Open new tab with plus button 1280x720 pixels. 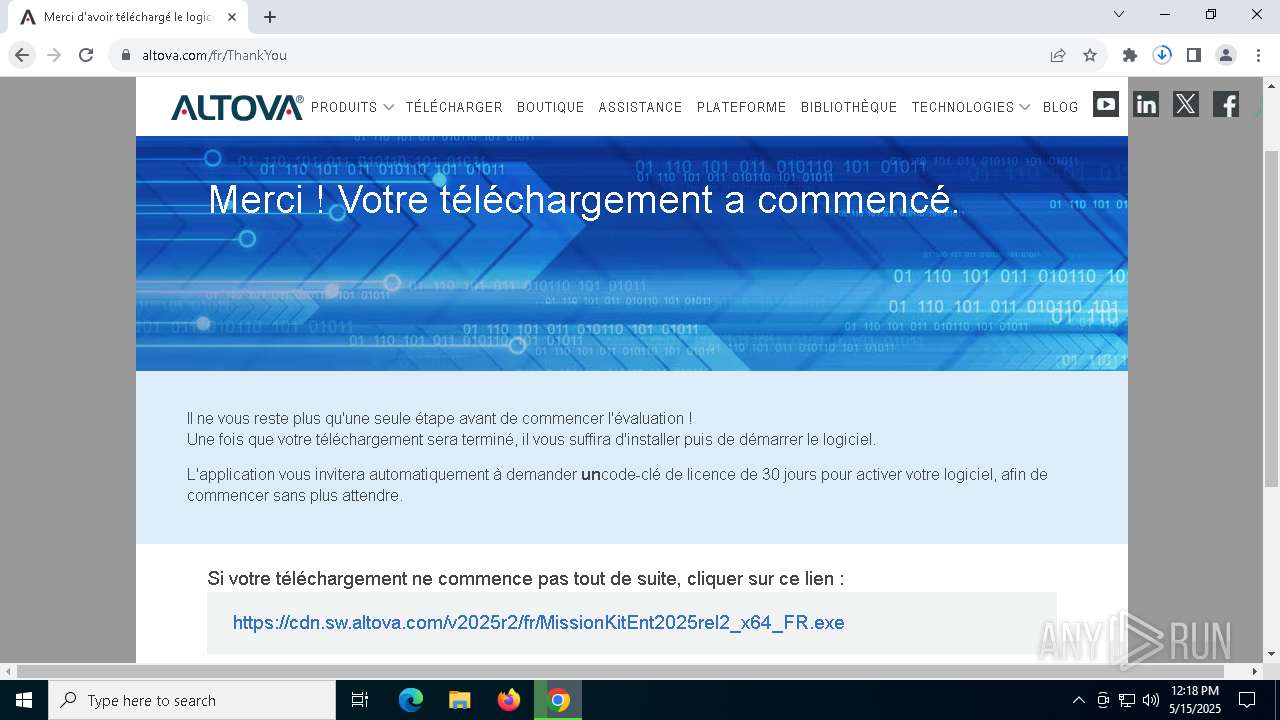coord(270,17)
